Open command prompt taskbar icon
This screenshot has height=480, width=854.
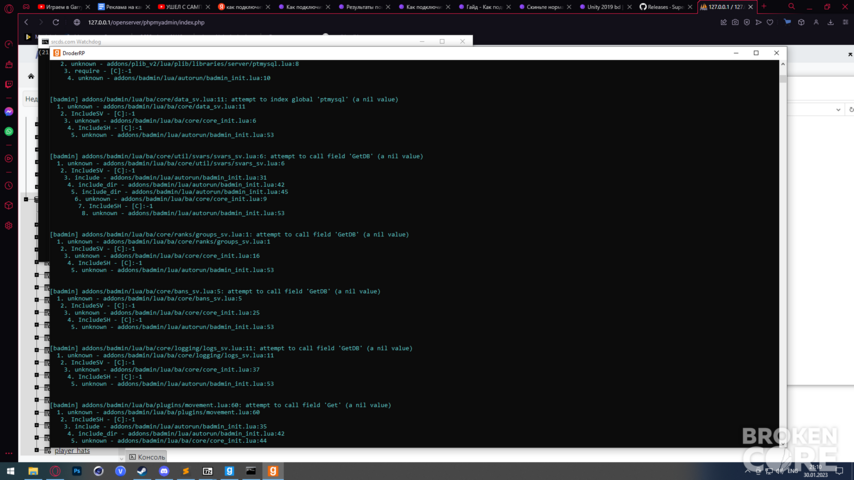pyautogui.click(x=251, y=471)
